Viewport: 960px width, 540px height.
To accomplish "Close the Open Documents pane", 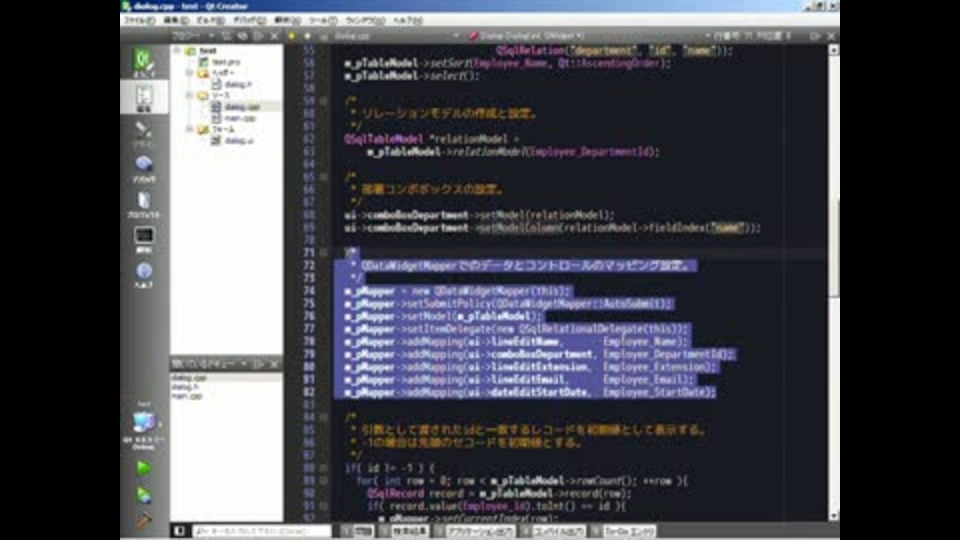I will tap(274, 364).
